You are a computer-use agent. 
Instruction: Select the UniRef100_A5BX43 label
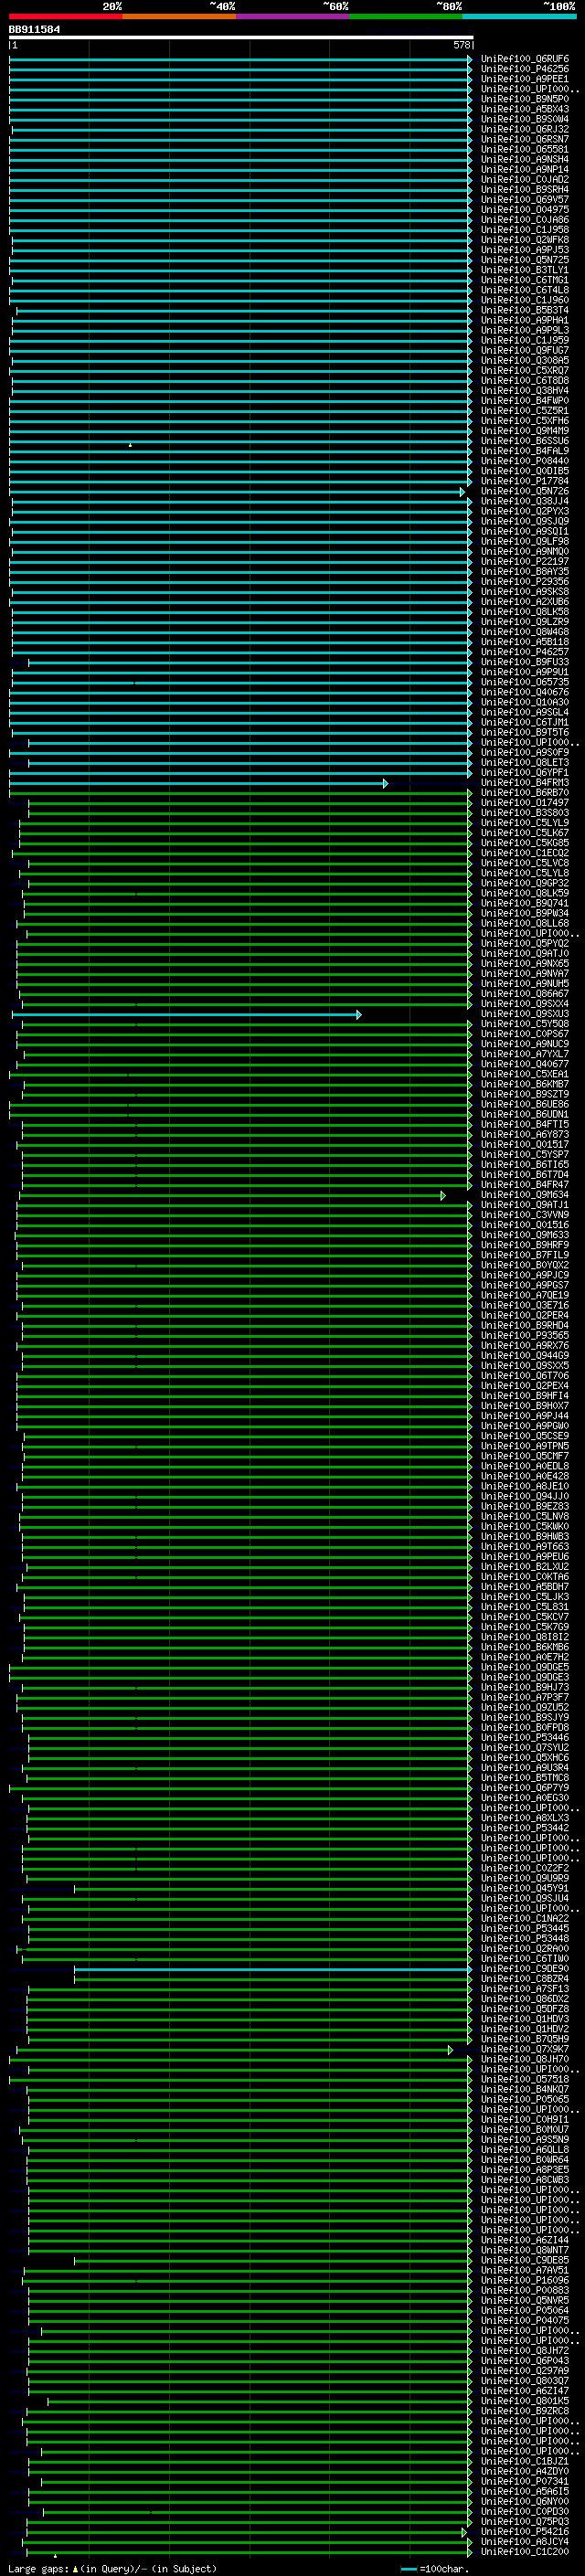click(x=525, y=110)
